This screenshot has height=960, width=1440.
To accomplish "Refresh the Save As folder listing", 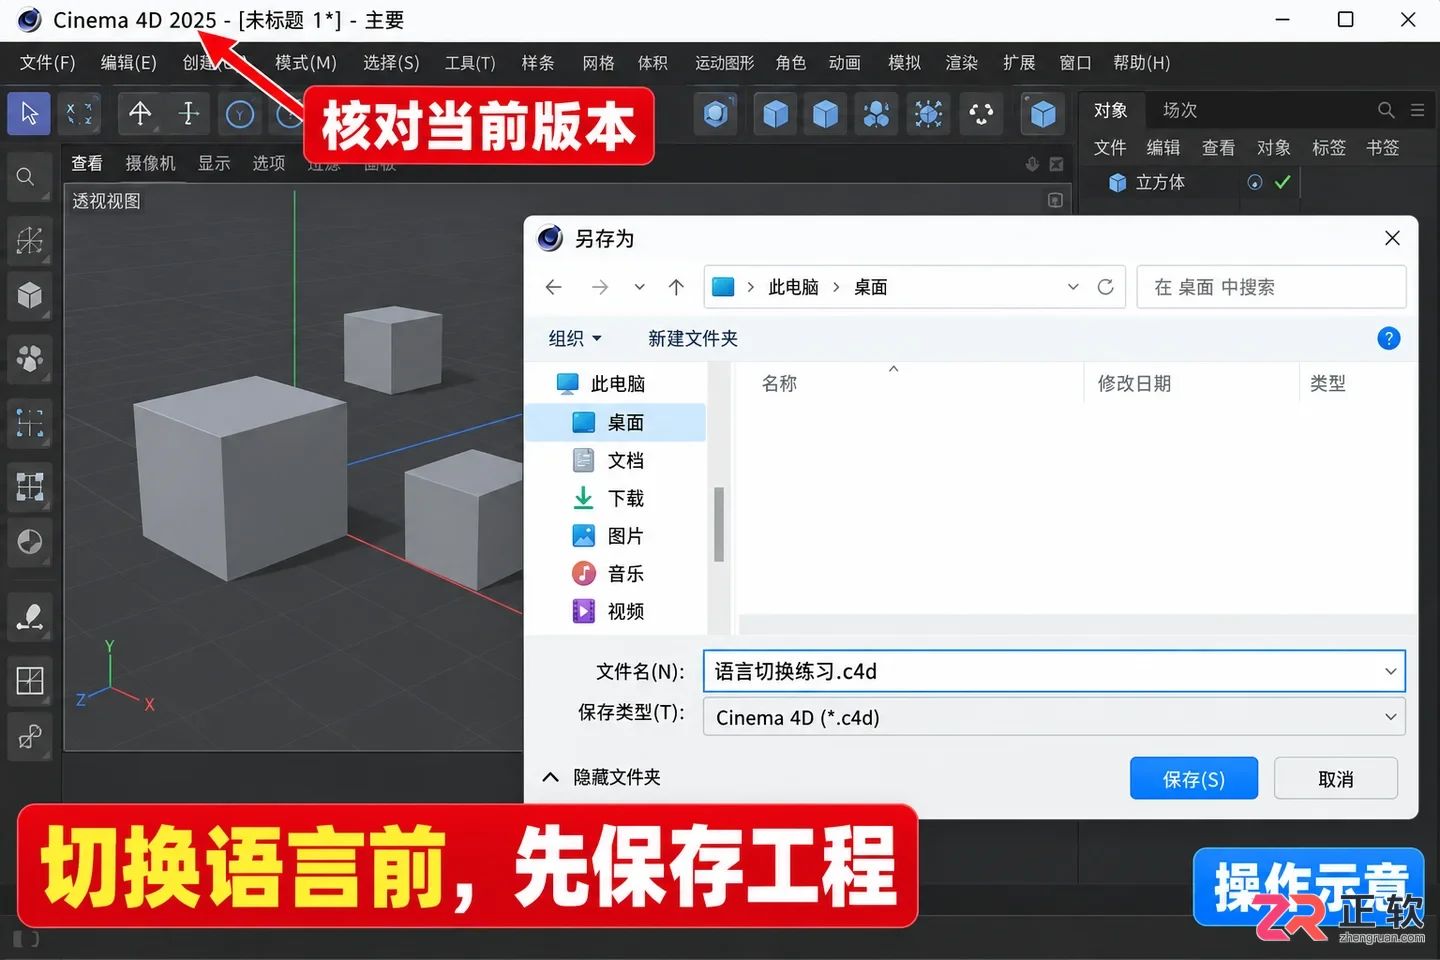I will coord(1105,287).
